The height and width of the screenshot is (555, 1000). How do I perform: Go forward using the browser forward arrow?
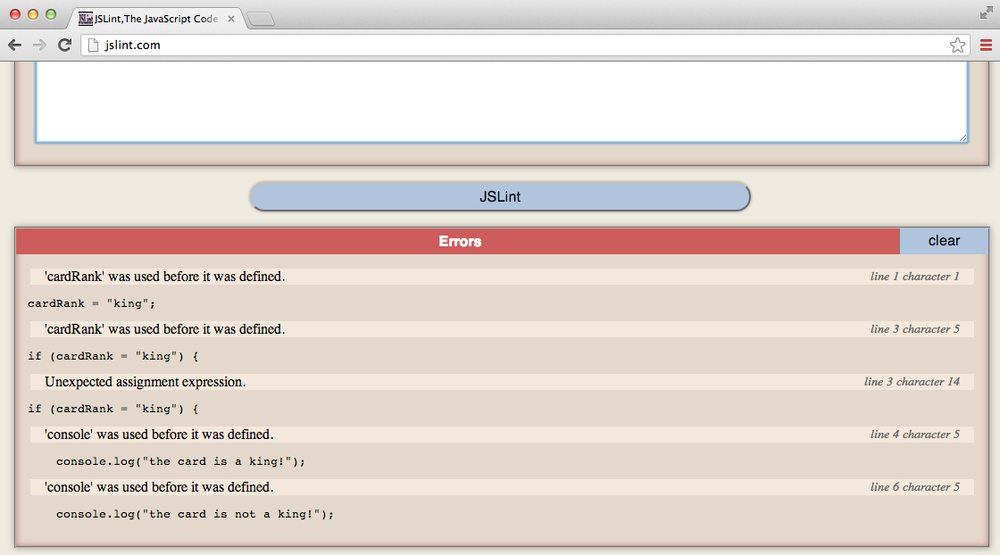click(40, 45)
